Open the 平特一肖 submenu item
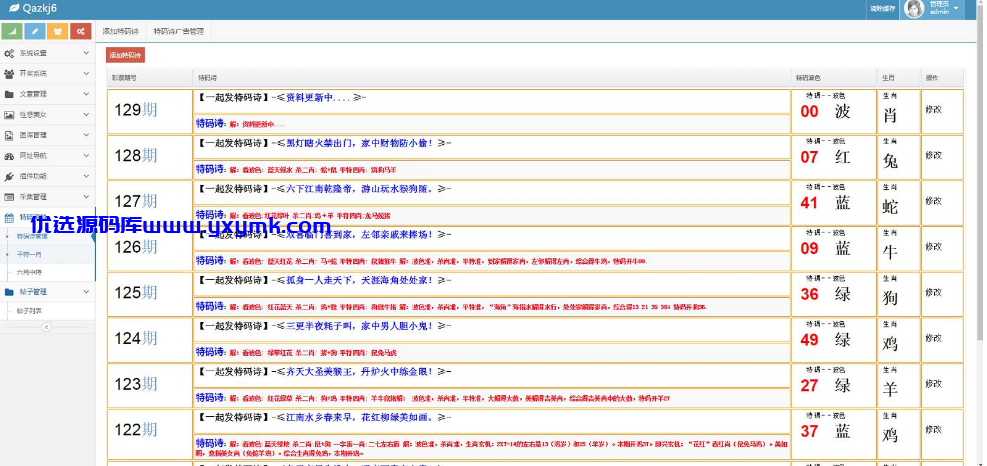The width and height of the screenshot is (987, 466). (x=29, y=254)
